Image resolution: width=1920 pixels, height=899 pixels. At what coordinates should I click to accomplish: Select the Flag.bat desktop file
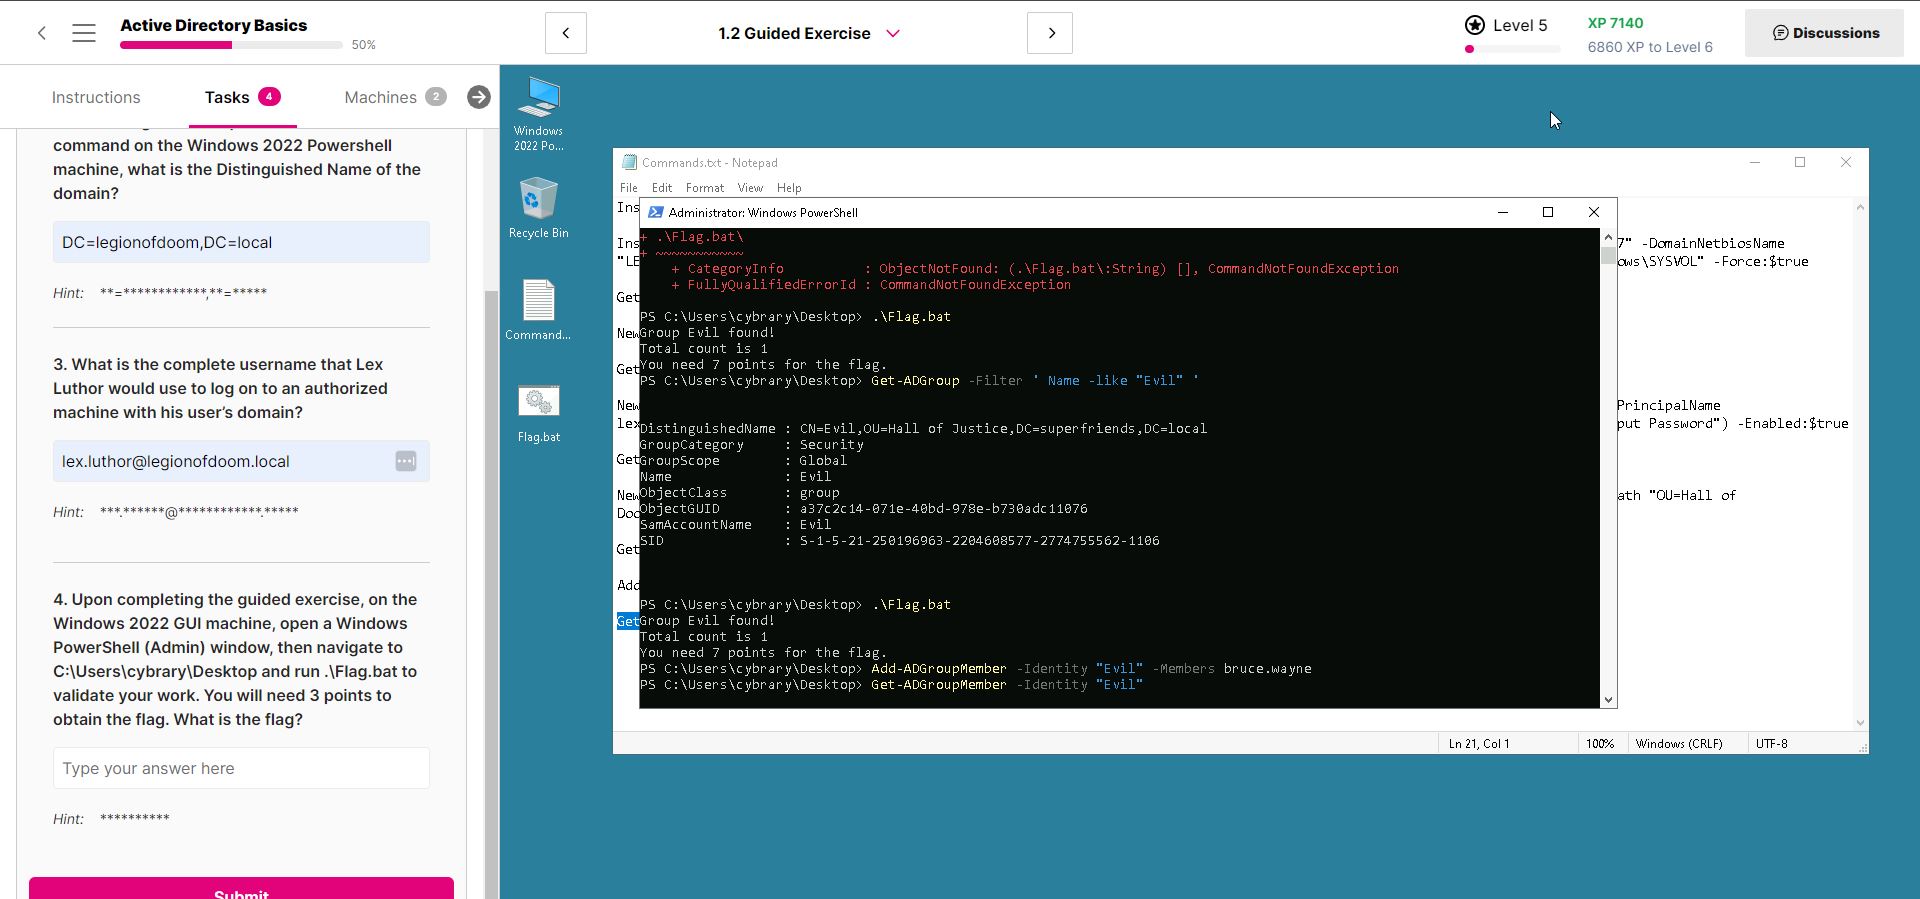coord(538,413)
